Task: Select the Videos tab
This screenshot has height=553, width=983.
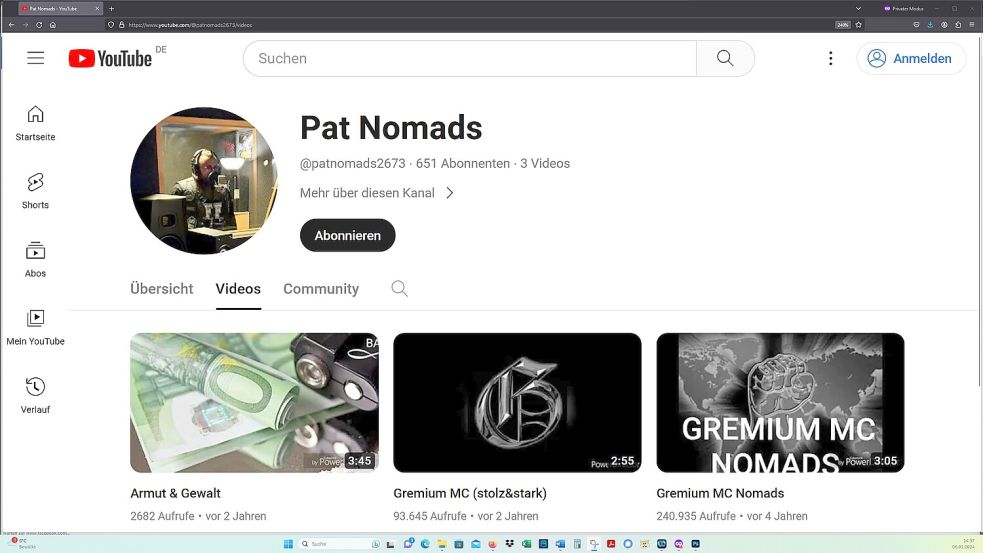Action: [238, 288]
